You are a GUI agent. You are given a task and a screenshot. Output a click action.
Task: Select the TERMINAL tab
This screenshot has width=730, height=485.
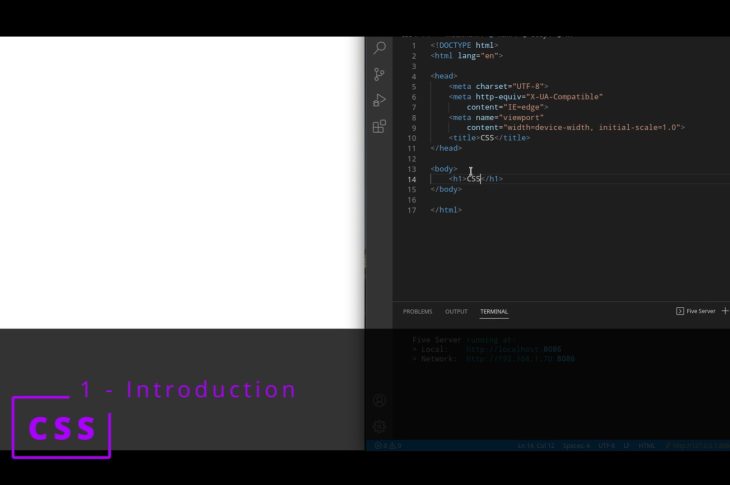coord(494,311)
